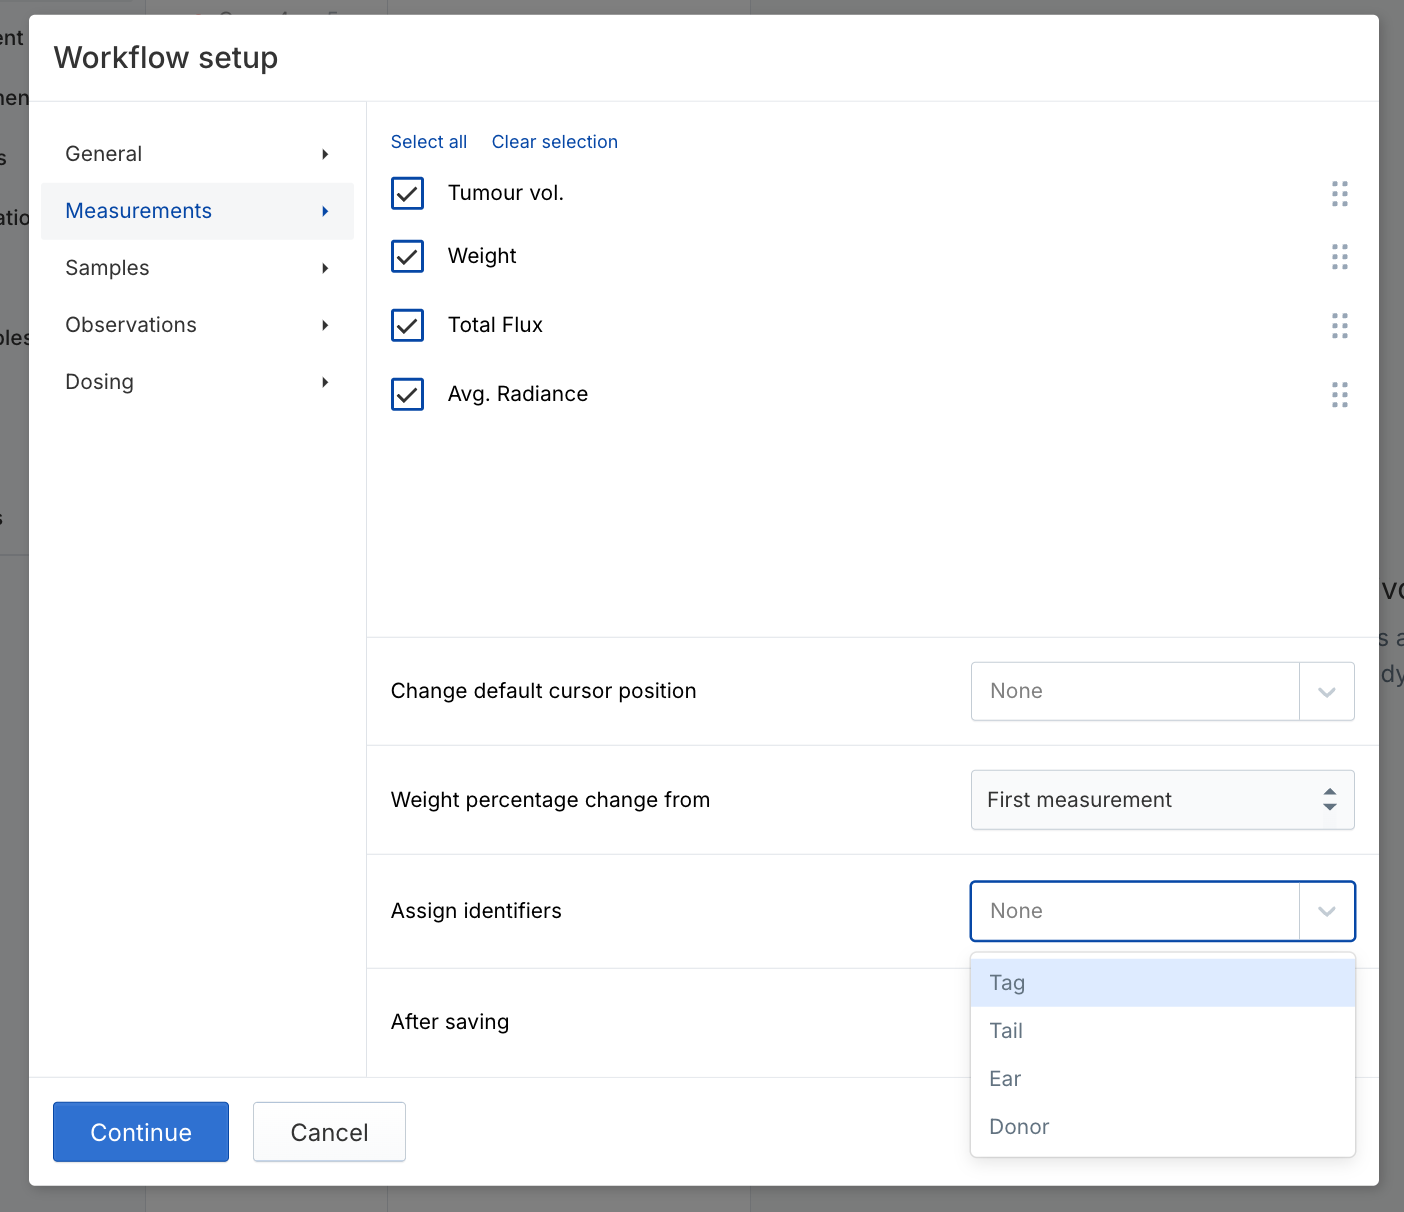Click arrow icon beside General

[x=325, y=154]
